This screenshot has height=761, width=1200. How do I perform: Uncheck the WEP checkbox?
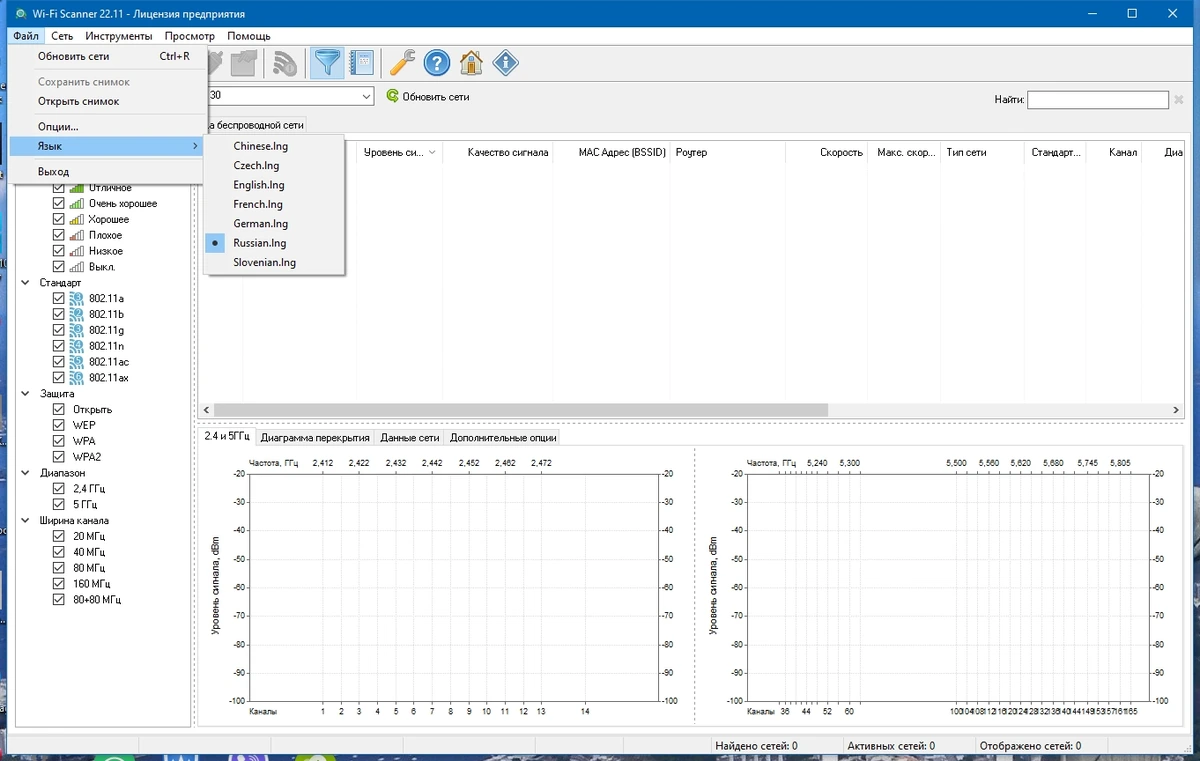pos(59,425)
